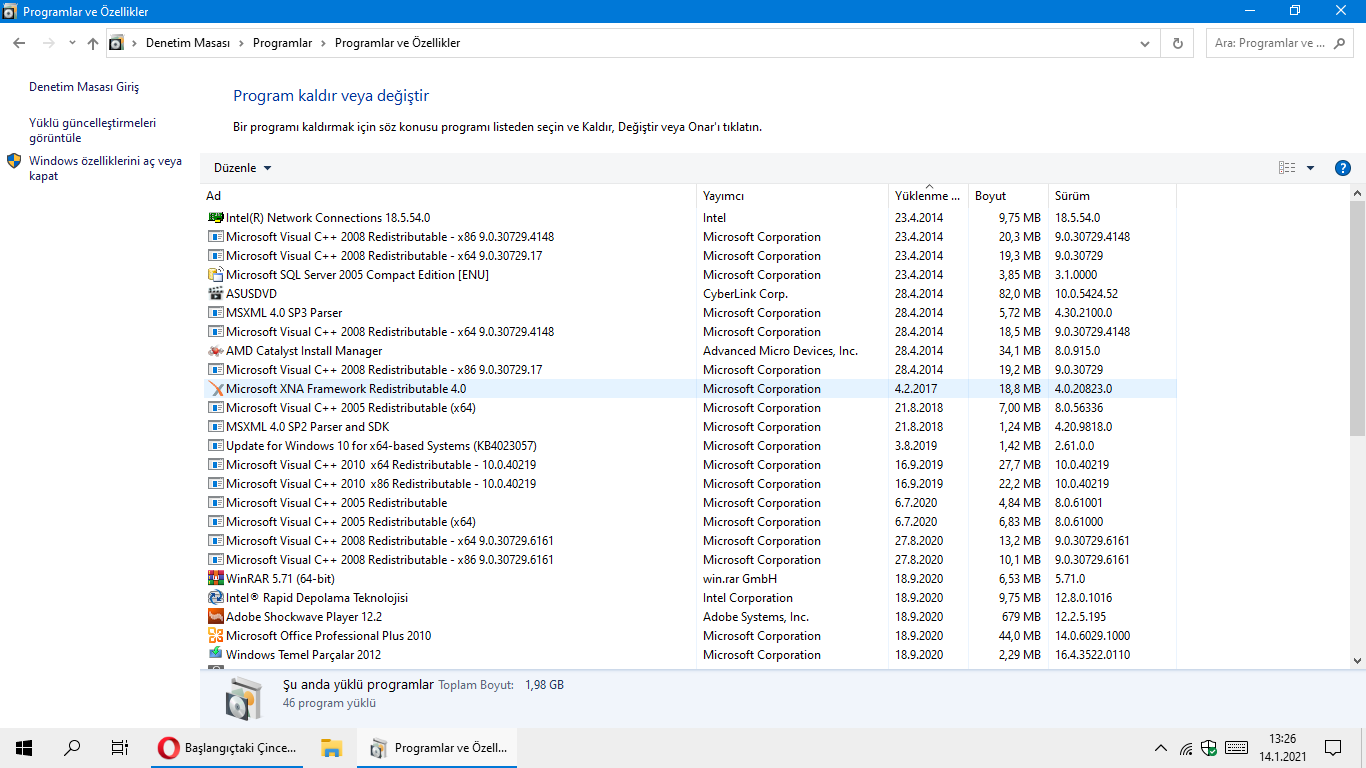Click the CyberLink Corp. publisher cell
This screenshot has width=1366, height=768.
coord(745,293)
